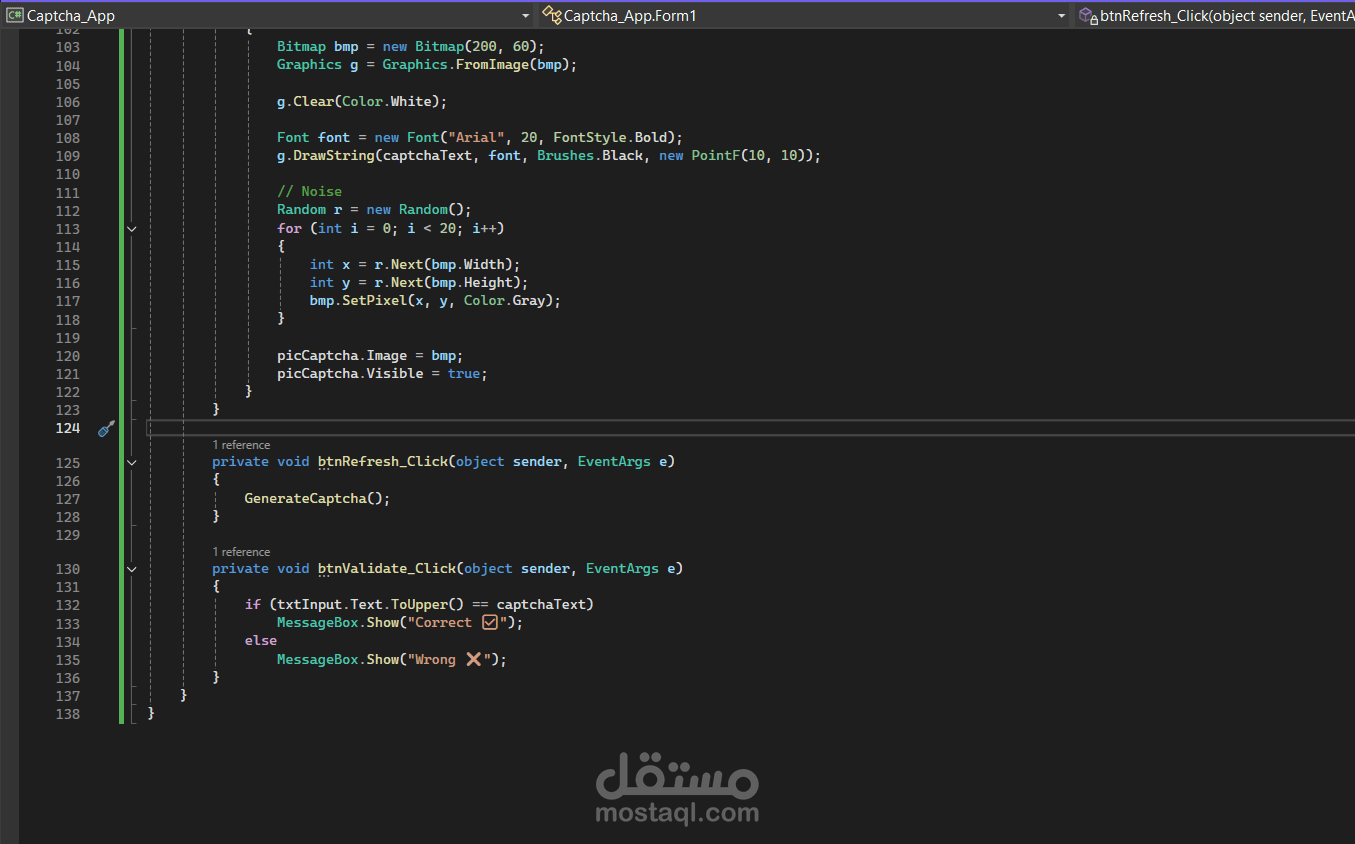
Task: Click the GenerateCaptcha(); call on line 126
Action: tap(317, 498)
